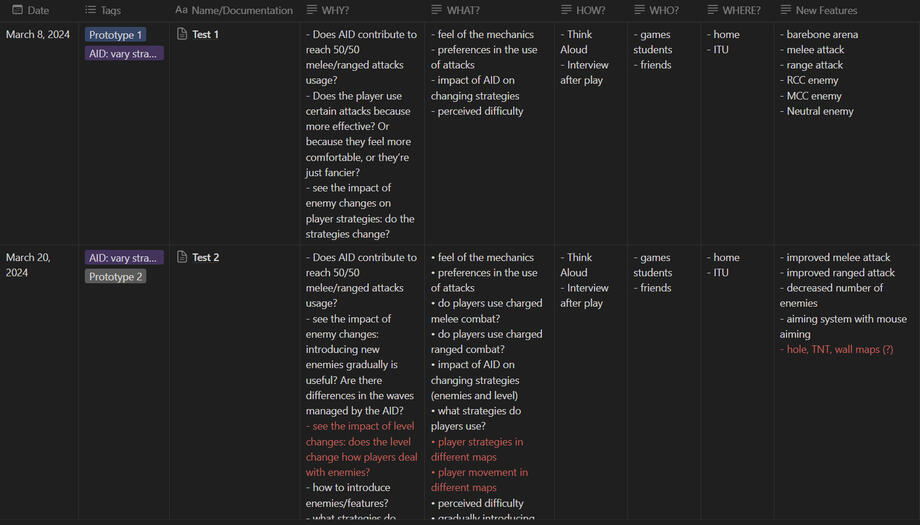Click the page icon next to Test 2
The image size is (920, 525).
[x=182, y=257]
